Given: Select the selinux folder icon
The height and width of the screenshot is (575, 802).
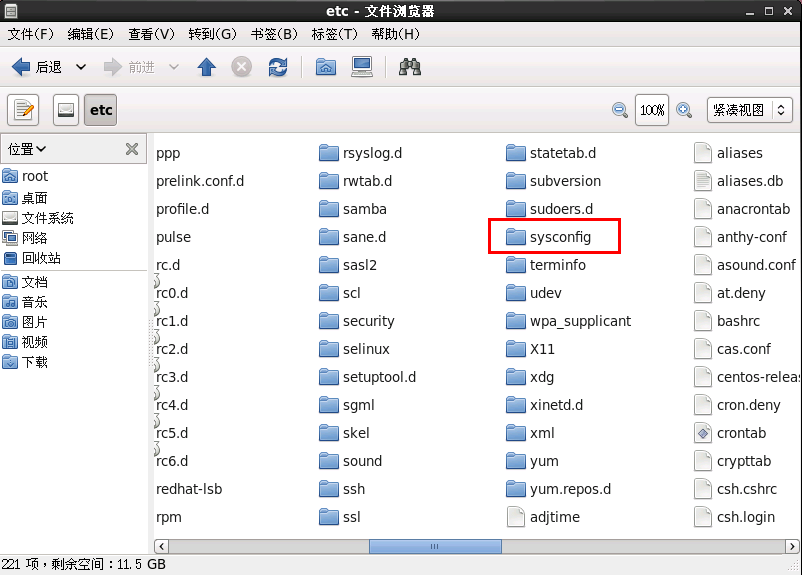Looking at the screenshot, I should (x=328, y=349).
